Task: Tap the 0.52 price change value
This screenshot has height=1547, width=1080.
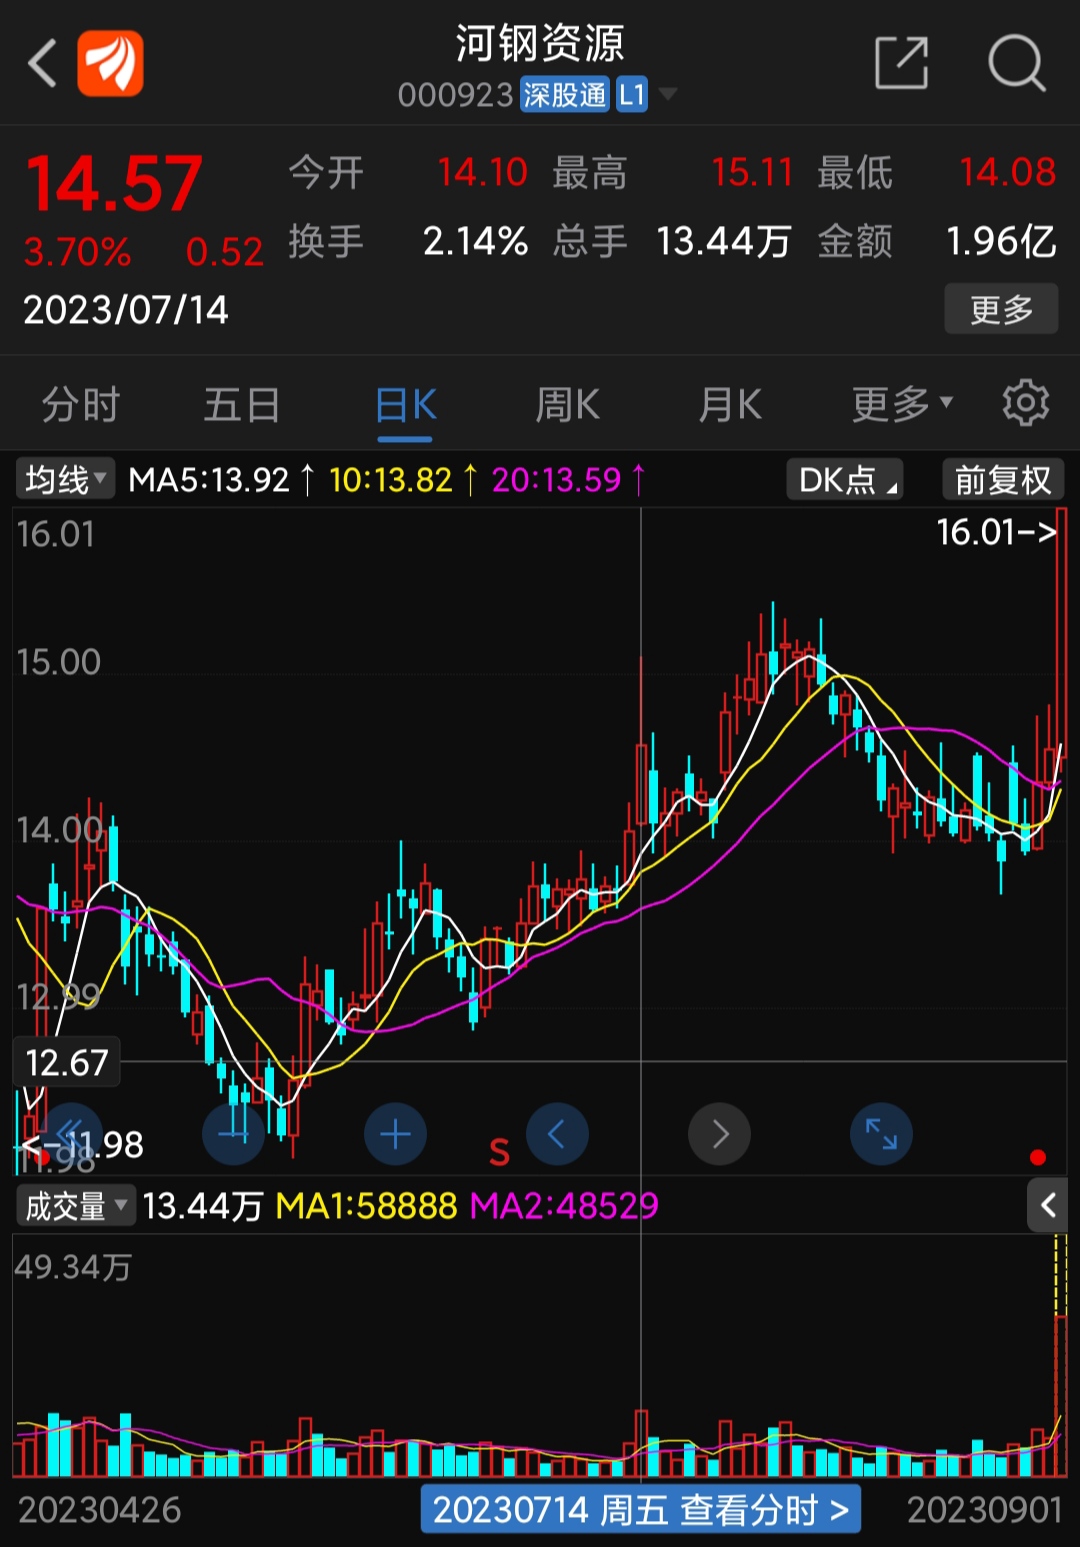Action: click(225, 252)
